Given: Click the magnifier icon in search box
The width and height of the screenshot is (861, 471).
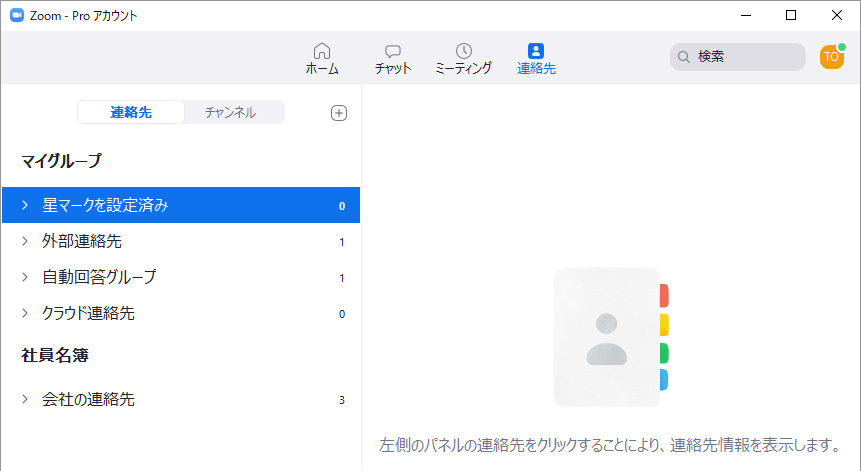Looking at the screenshot, I should pyautogui.click(x=684, y=57).
